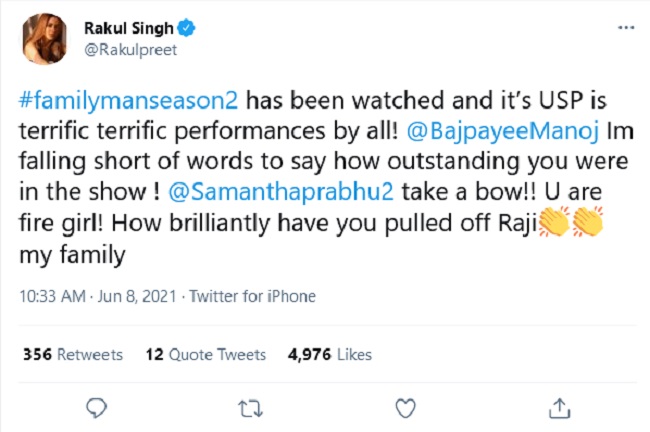
Task: Open the share tweet icon
Action: pos(560,407)
